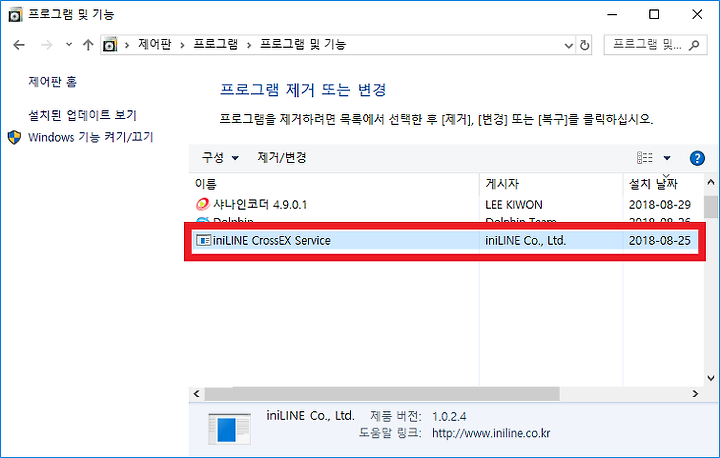Viewport: 720px width, 458px height.
Task: Select the 샤나인코더 4.9.0.1 row
Action: pyautogui.click(x=446, y=204)
